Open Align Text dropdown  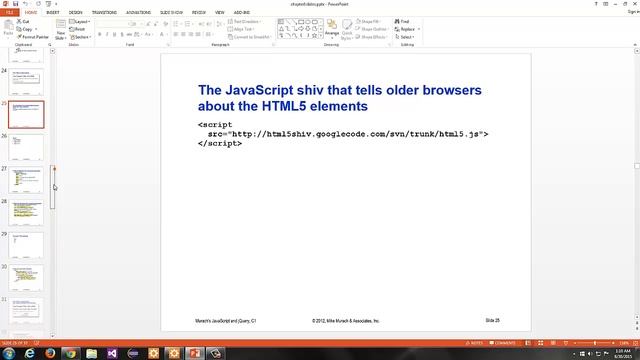pyautogui.click(x=241, y=29)
